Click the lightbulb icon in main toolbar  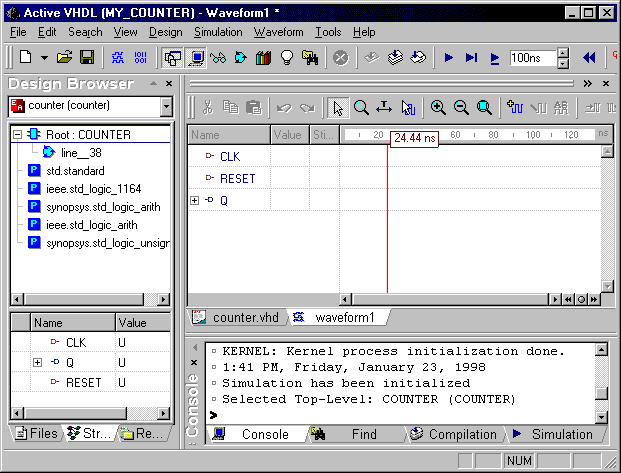[x=287, y=58]
